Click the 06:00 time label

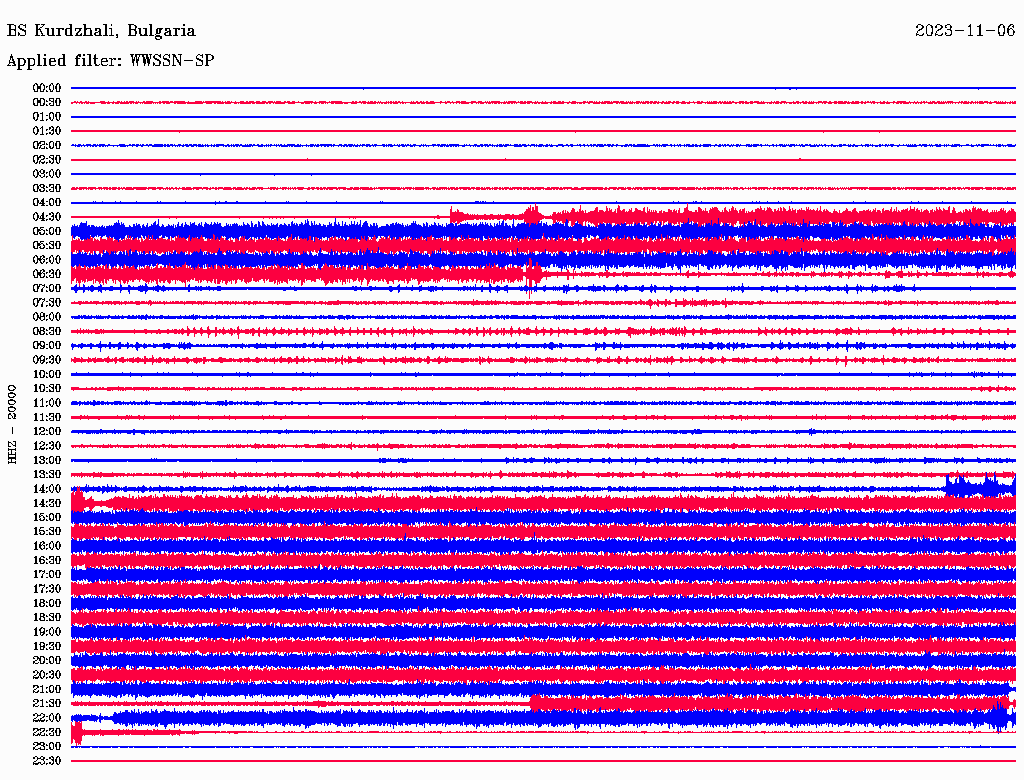click(x=47, y=259)
